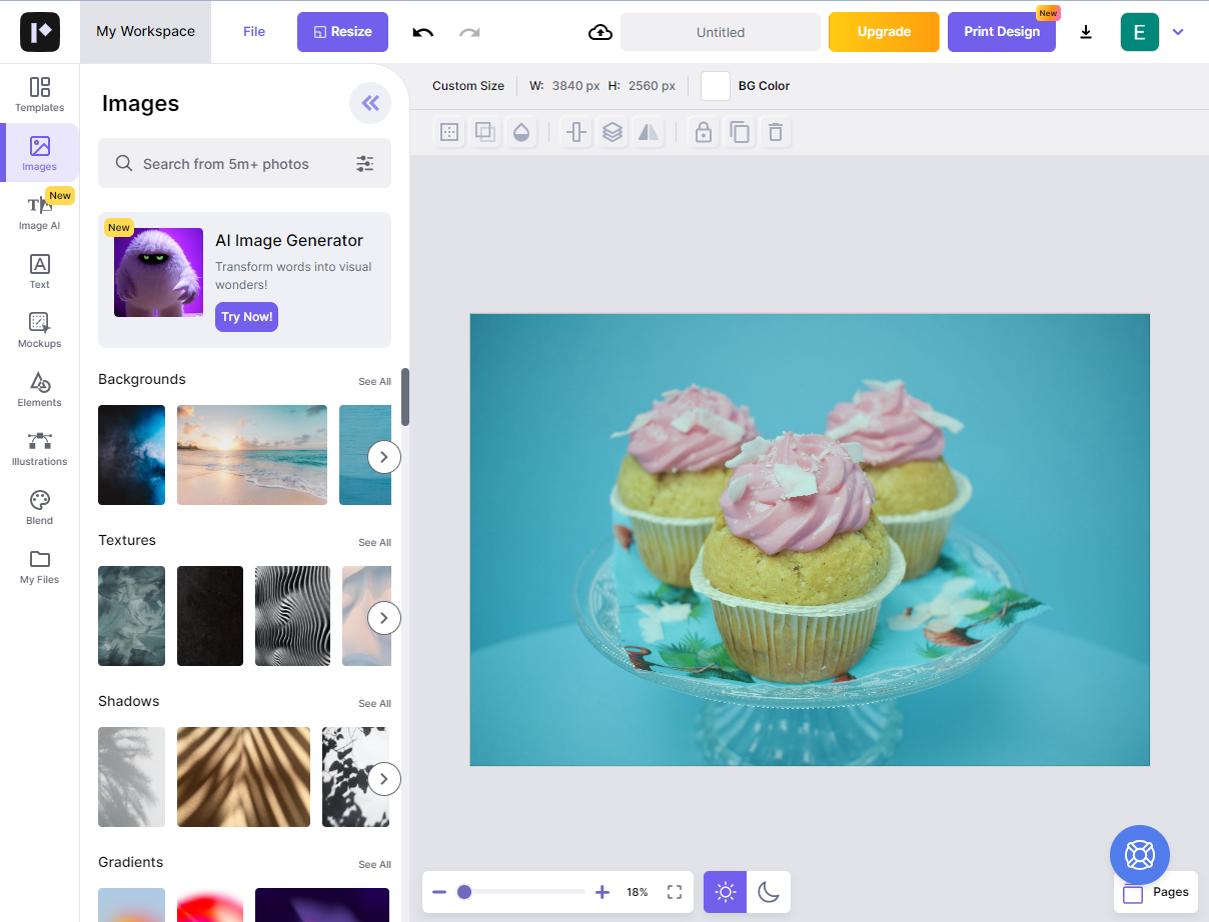Click the Upgrade button
The image size is (1209, 922).
pyautogui.click(x=883, y=31)
